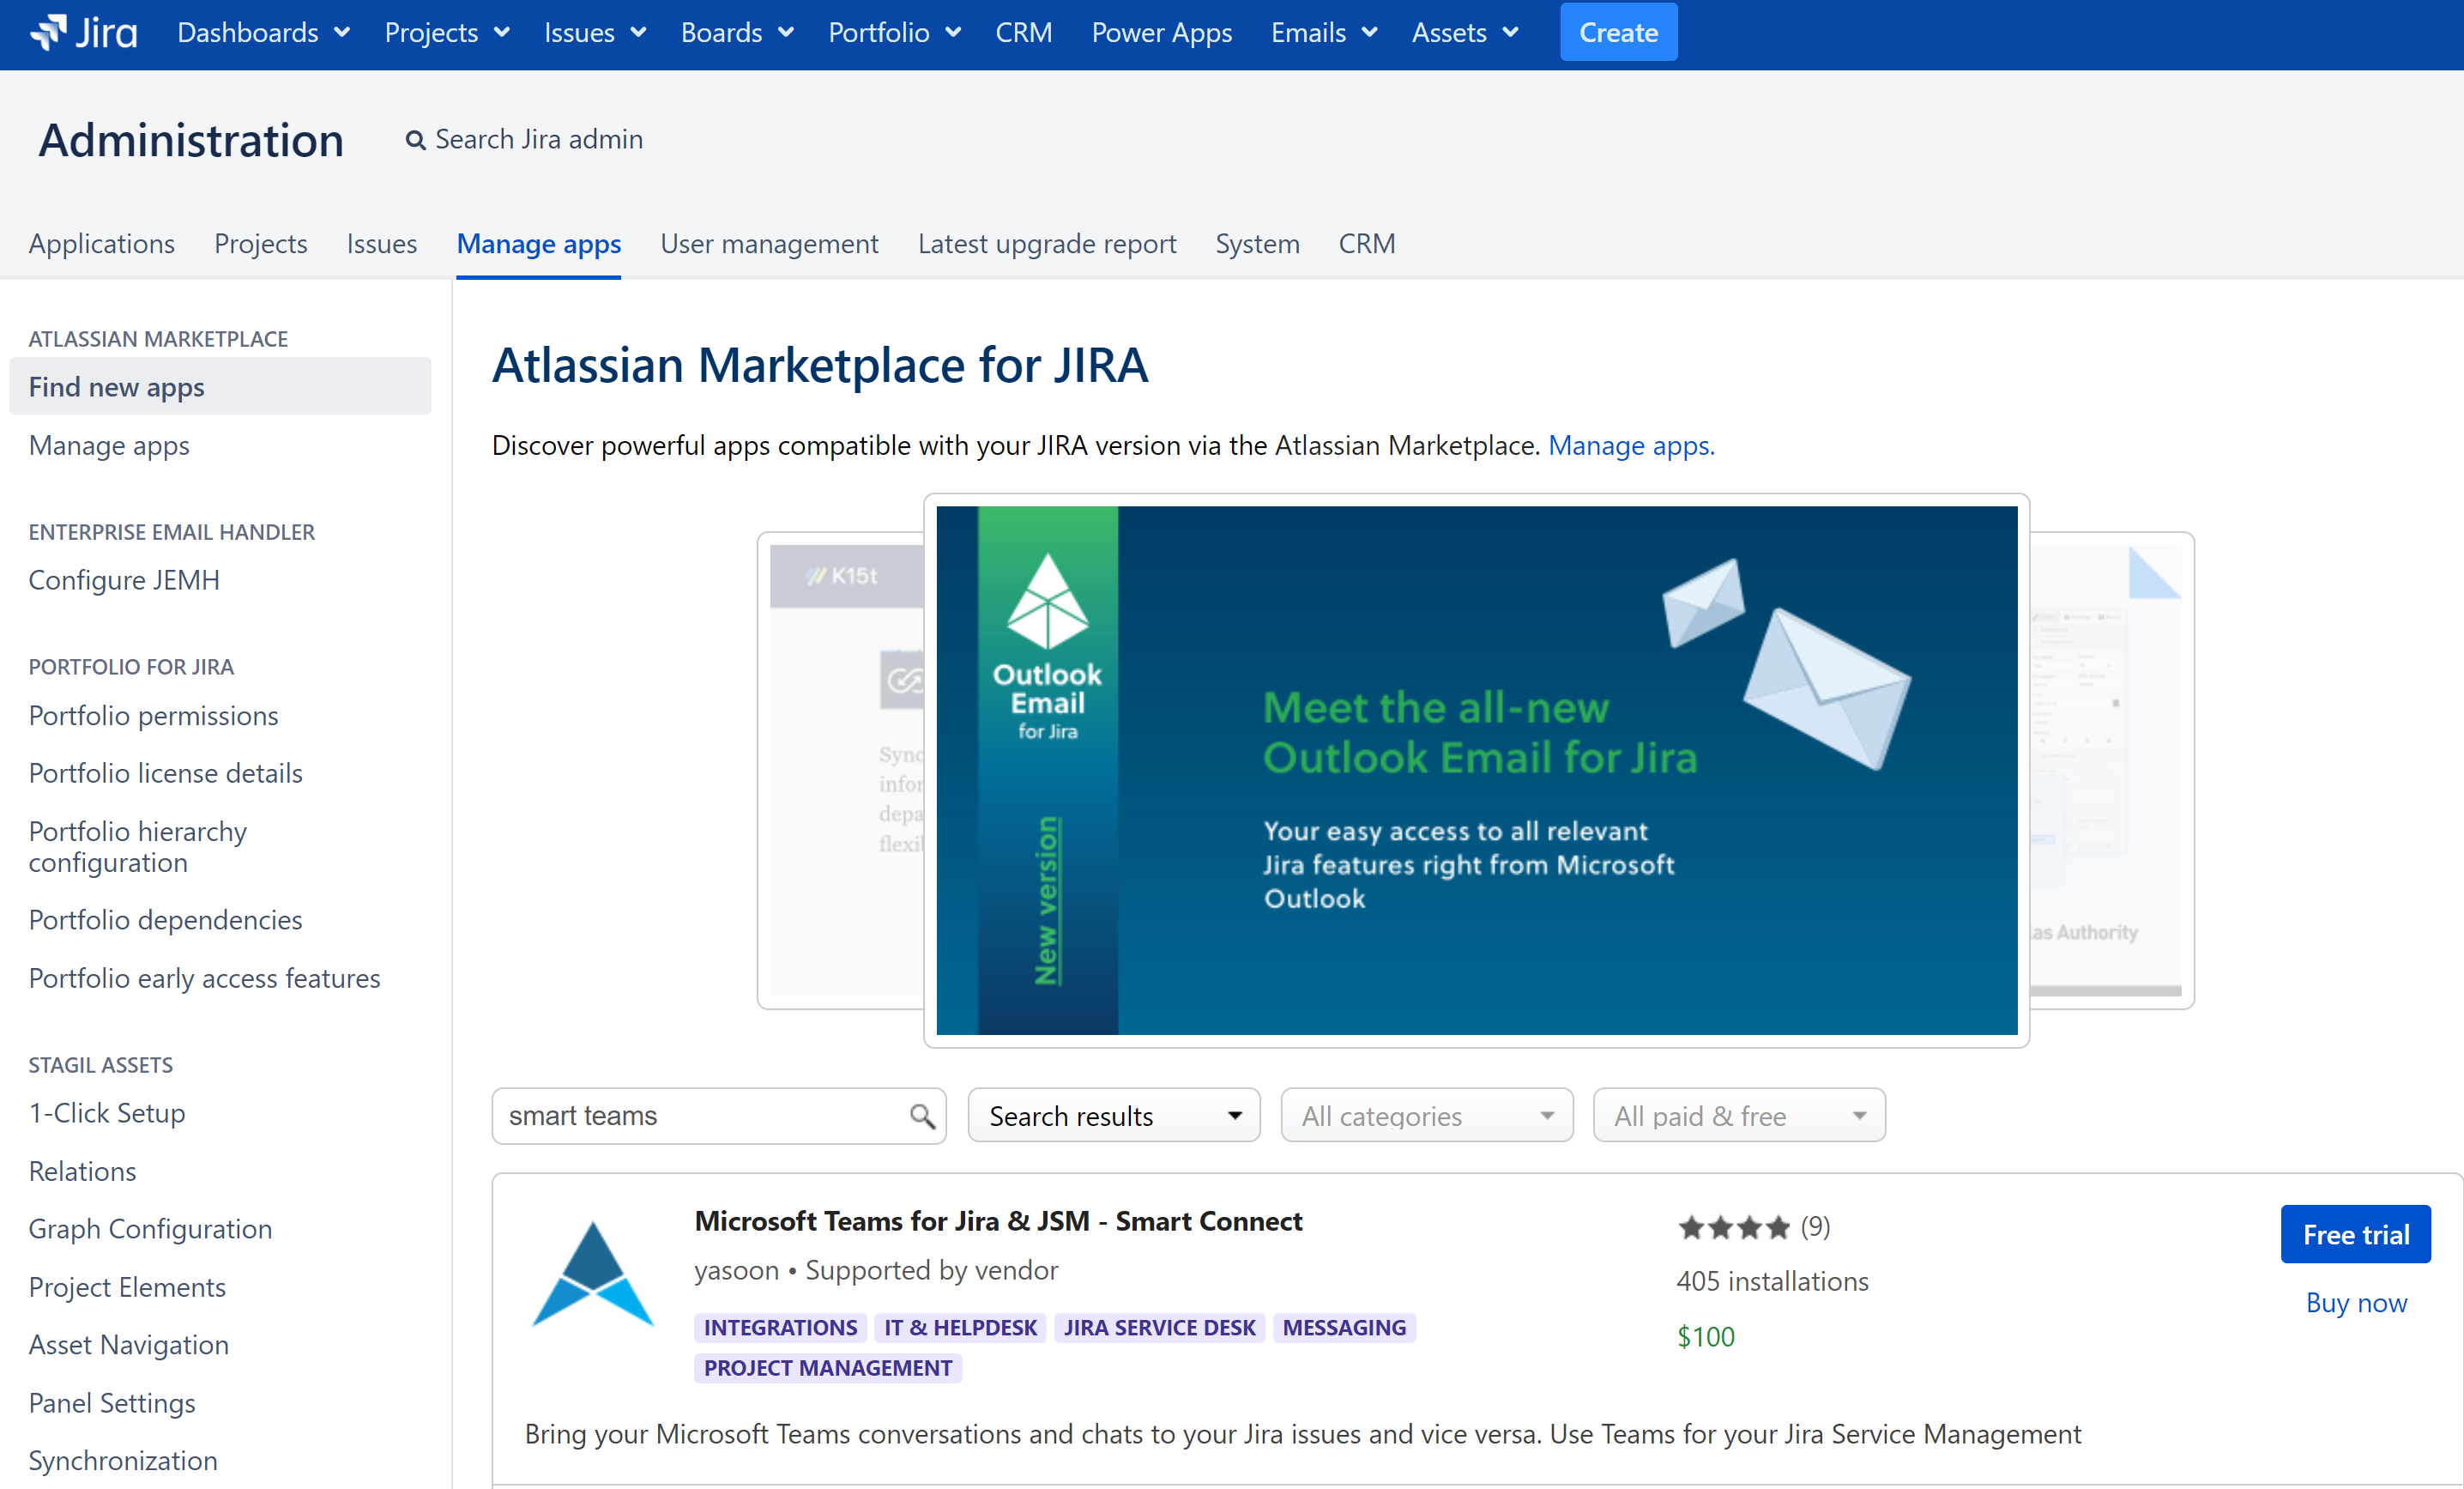Open the All paid & free dropdown
This screenshot has height=1489, width=2464.
click(1738, 1116)
